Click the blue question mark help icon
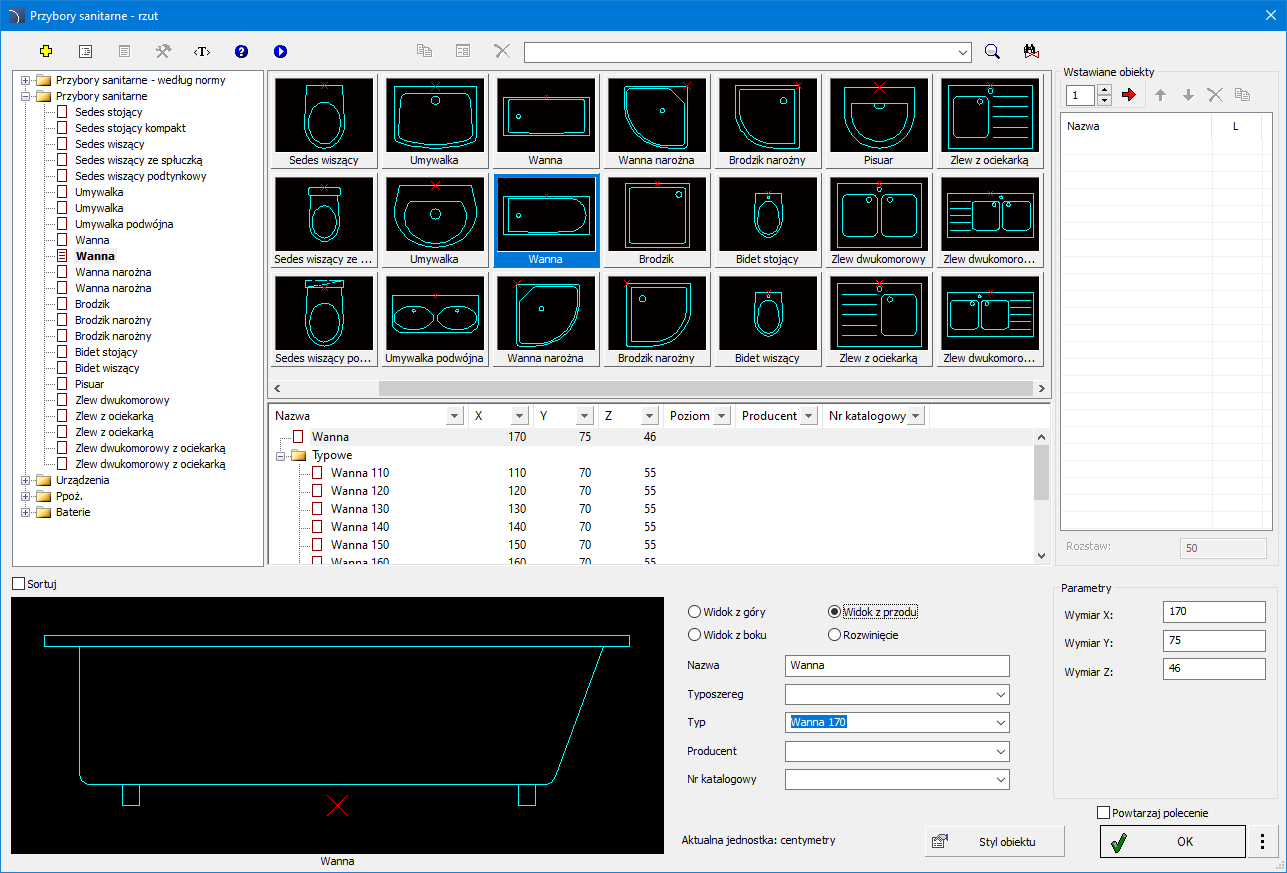This screenshot has width=1287, height=873. coord(241,51)
